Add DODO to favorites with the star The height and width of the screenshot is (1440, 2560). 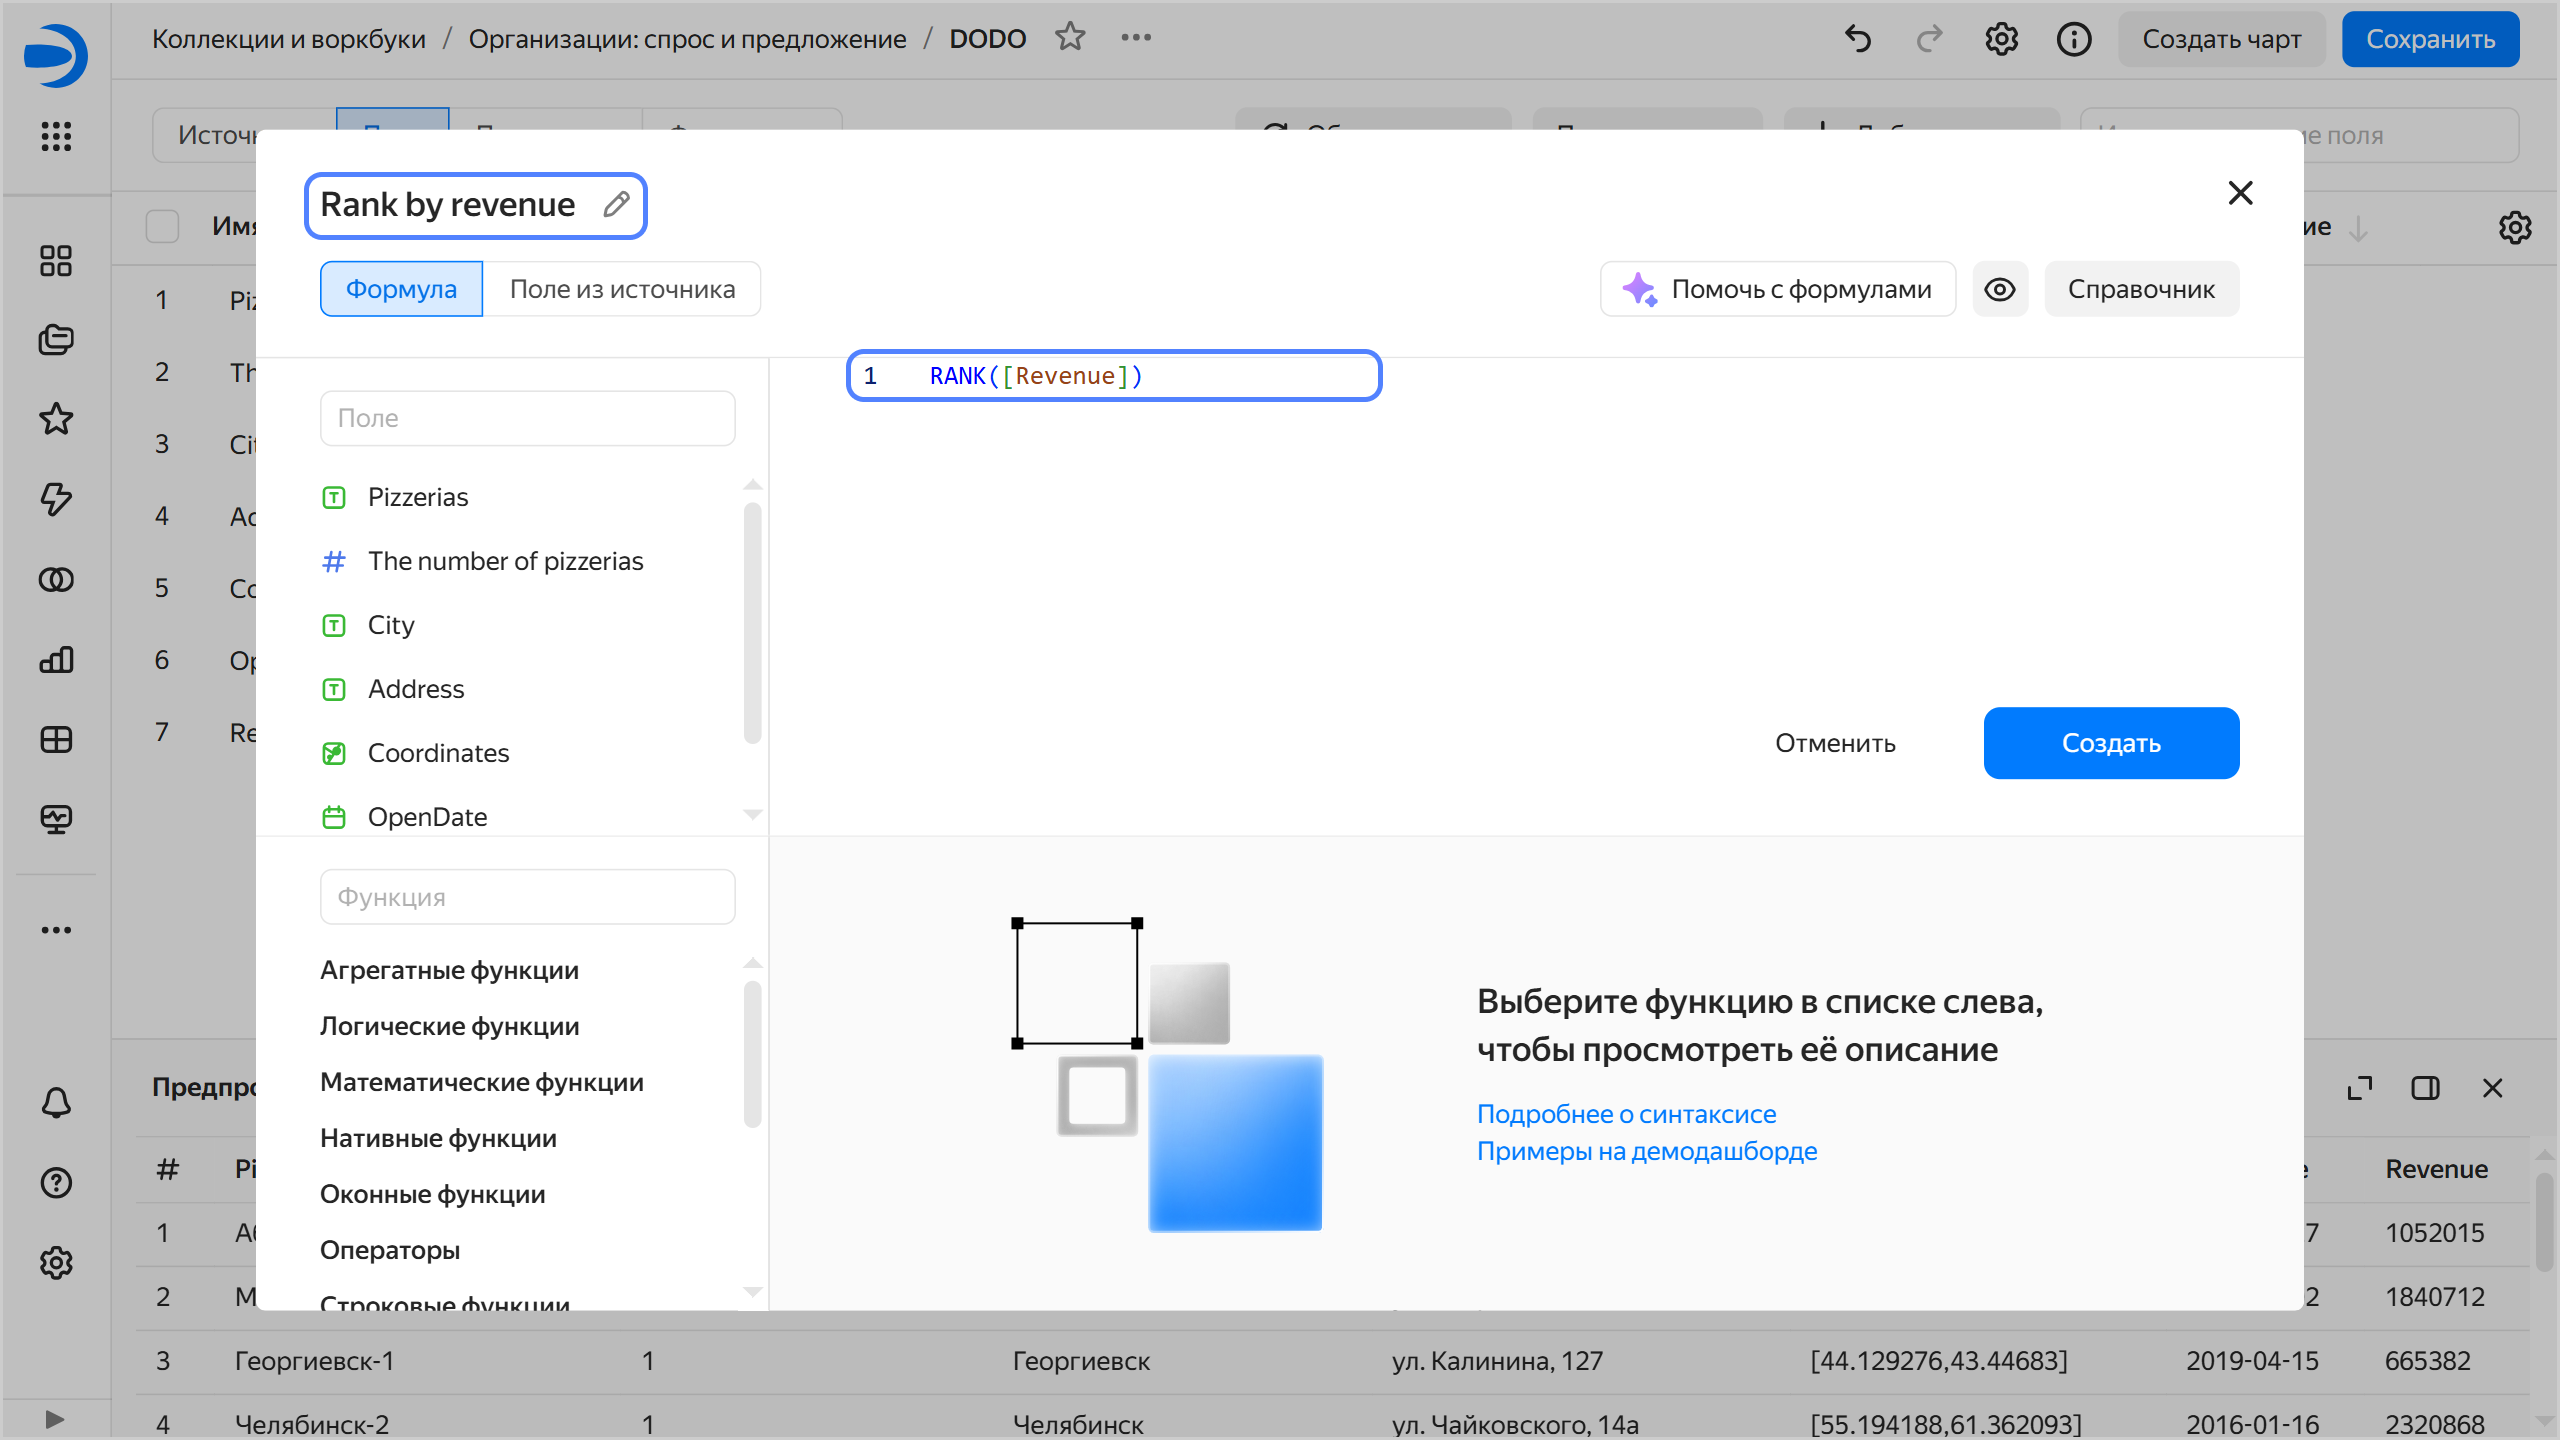point(1070,38)
